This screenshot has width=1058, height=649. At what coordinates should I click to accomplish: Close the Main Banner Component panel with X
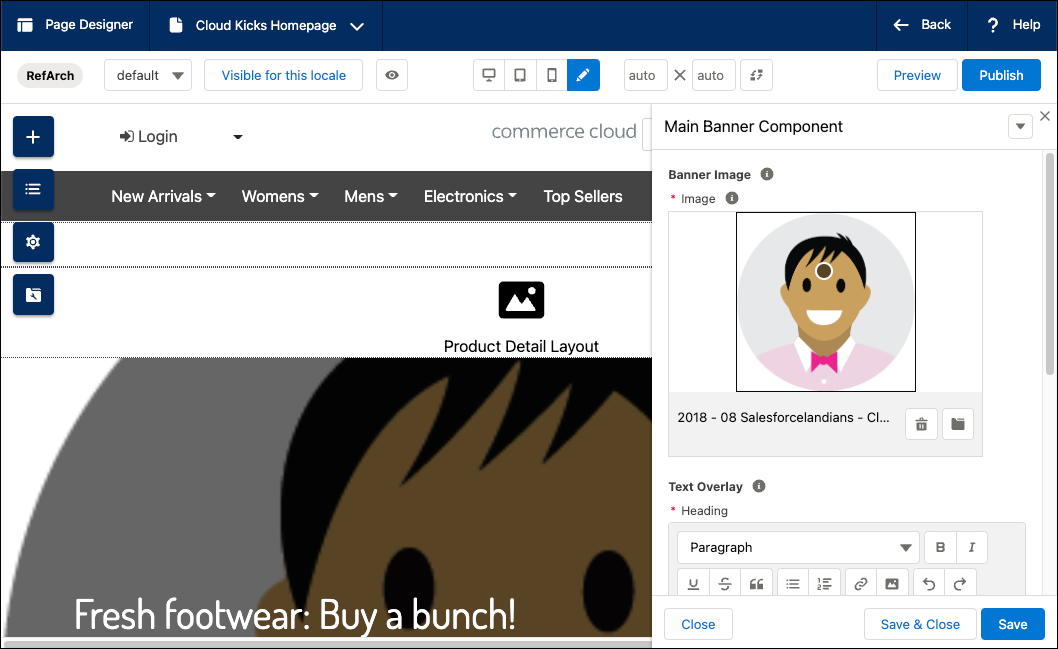[x=1045, y=116]
